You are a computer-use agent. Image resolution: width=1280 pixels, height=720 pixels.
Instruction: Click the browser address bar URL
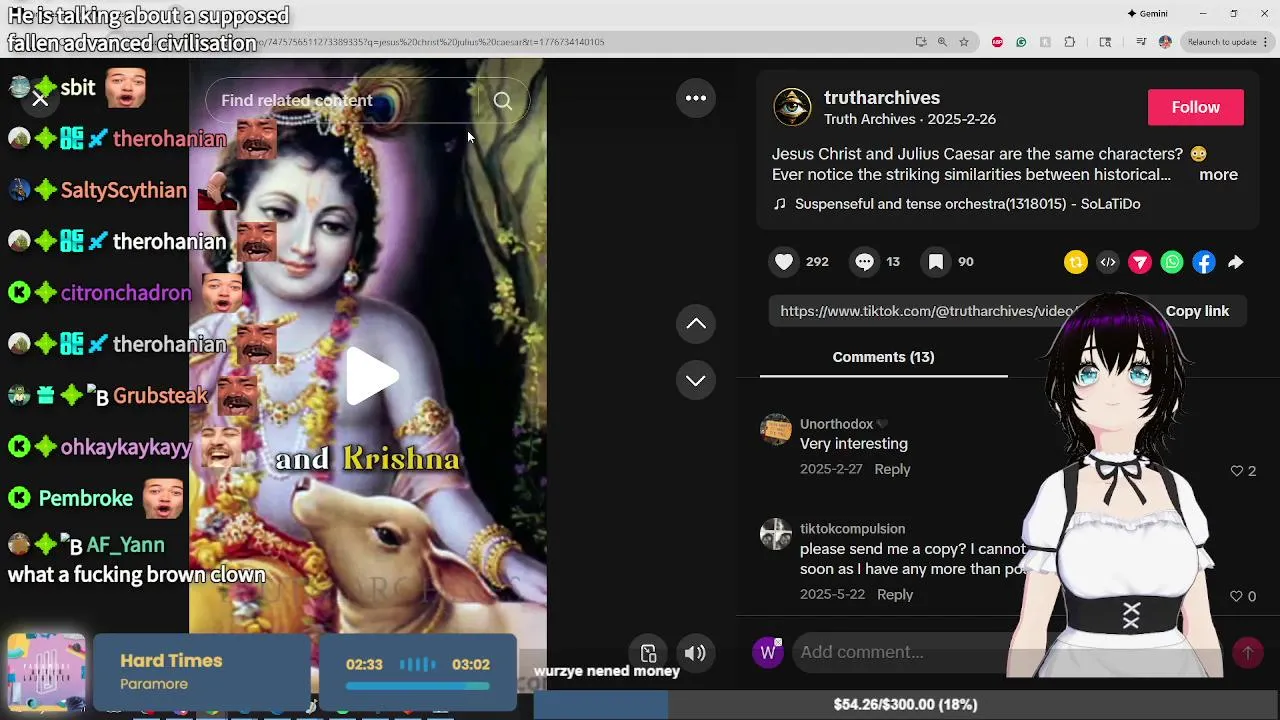pos(430,42)
